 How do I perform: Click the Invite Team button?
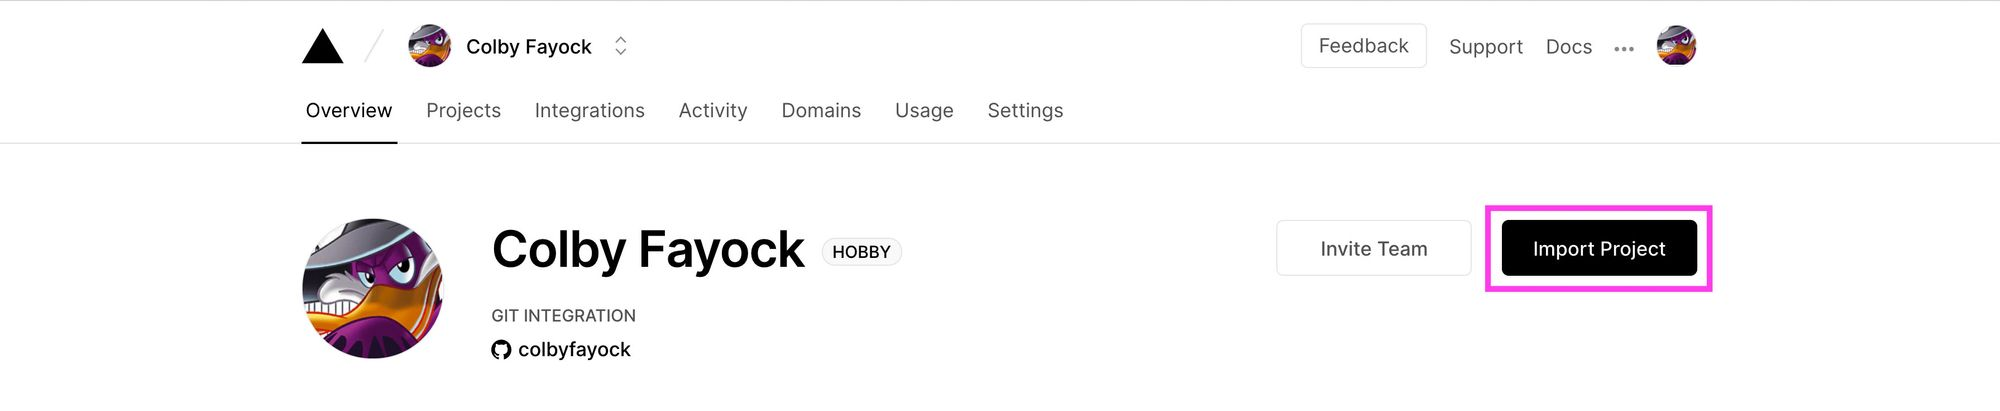coord(1374,248)
